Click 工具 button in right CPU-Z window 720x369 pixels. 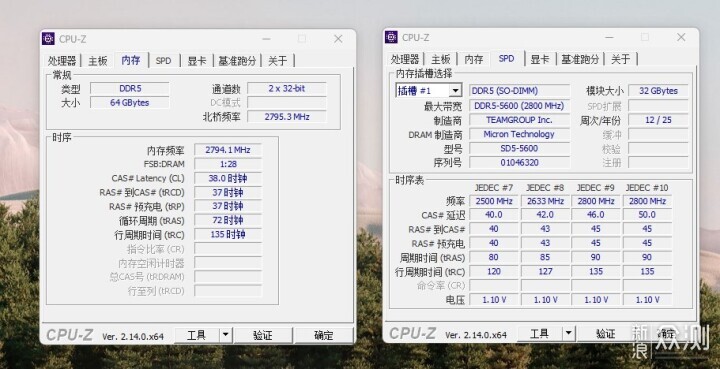pyautogui.click(x=540, y=334)
